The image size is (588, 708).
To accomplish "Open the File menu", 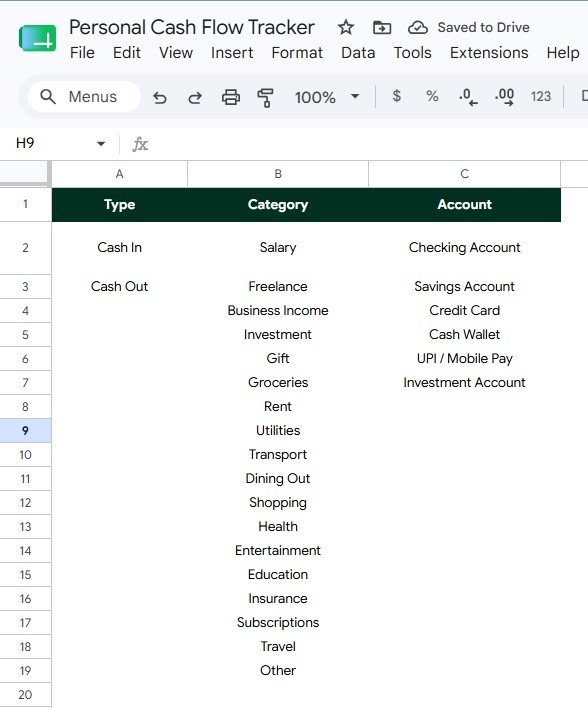I will [82, 53].
